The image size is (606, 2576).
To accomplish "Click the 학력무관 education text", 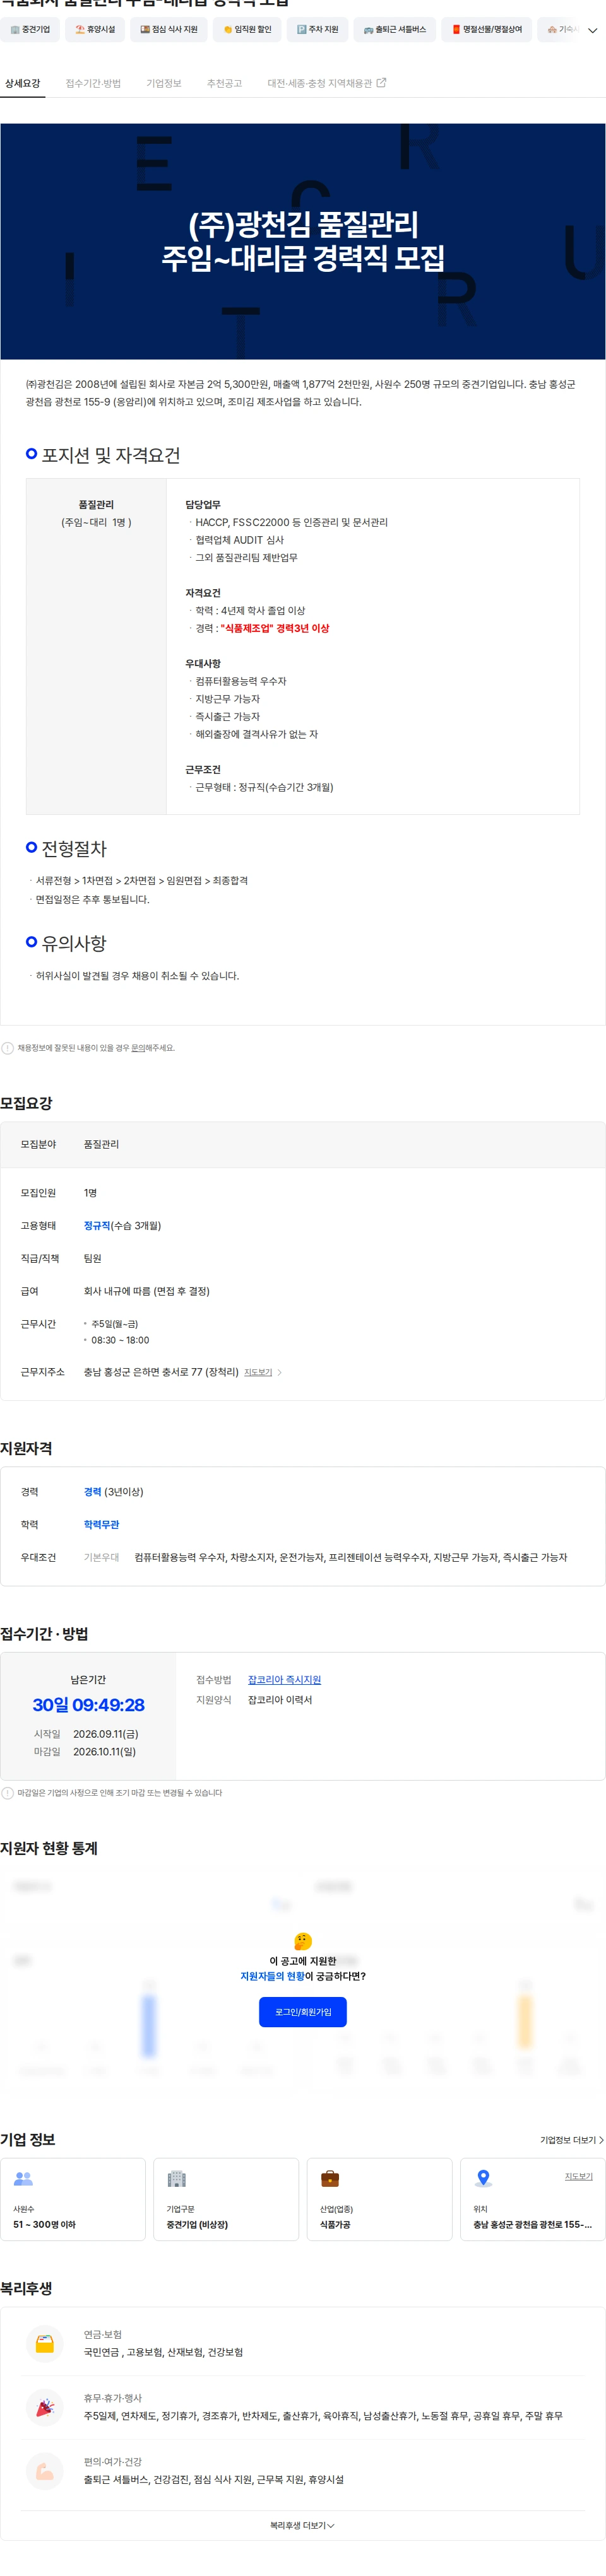I will [101, 1524].
